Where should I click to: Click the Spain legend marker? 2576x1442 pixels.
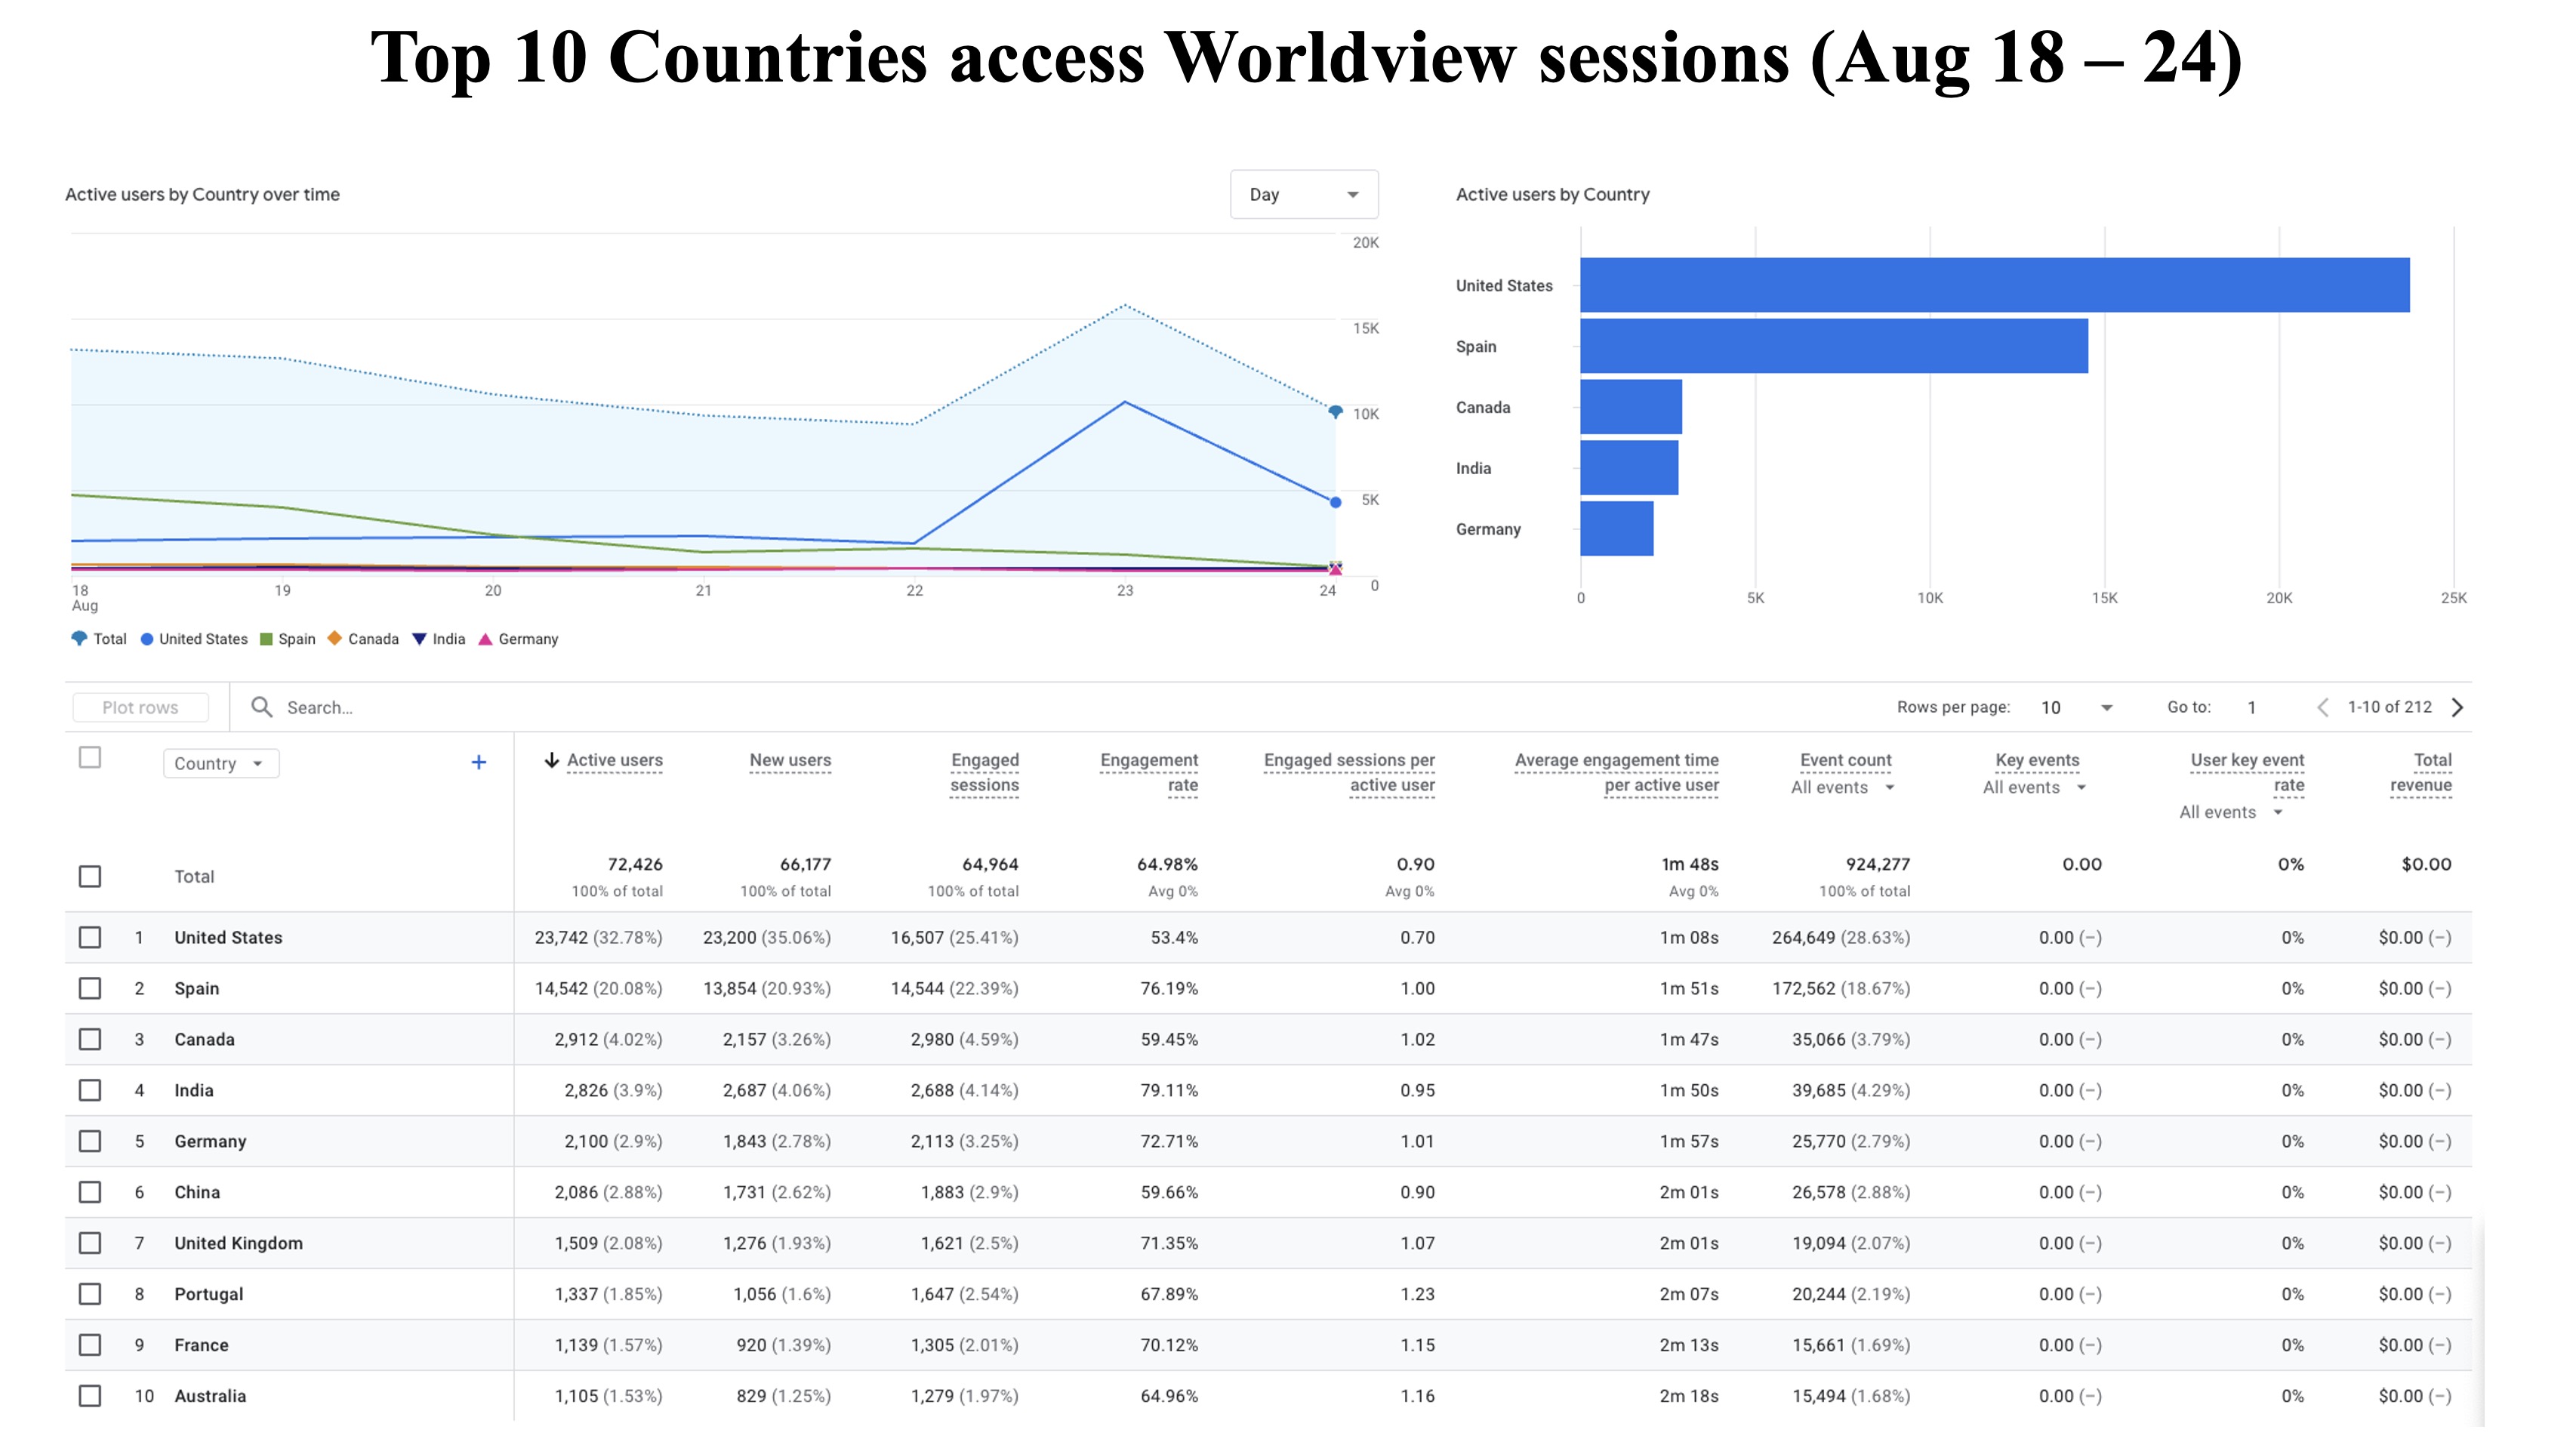click(266, 639)
